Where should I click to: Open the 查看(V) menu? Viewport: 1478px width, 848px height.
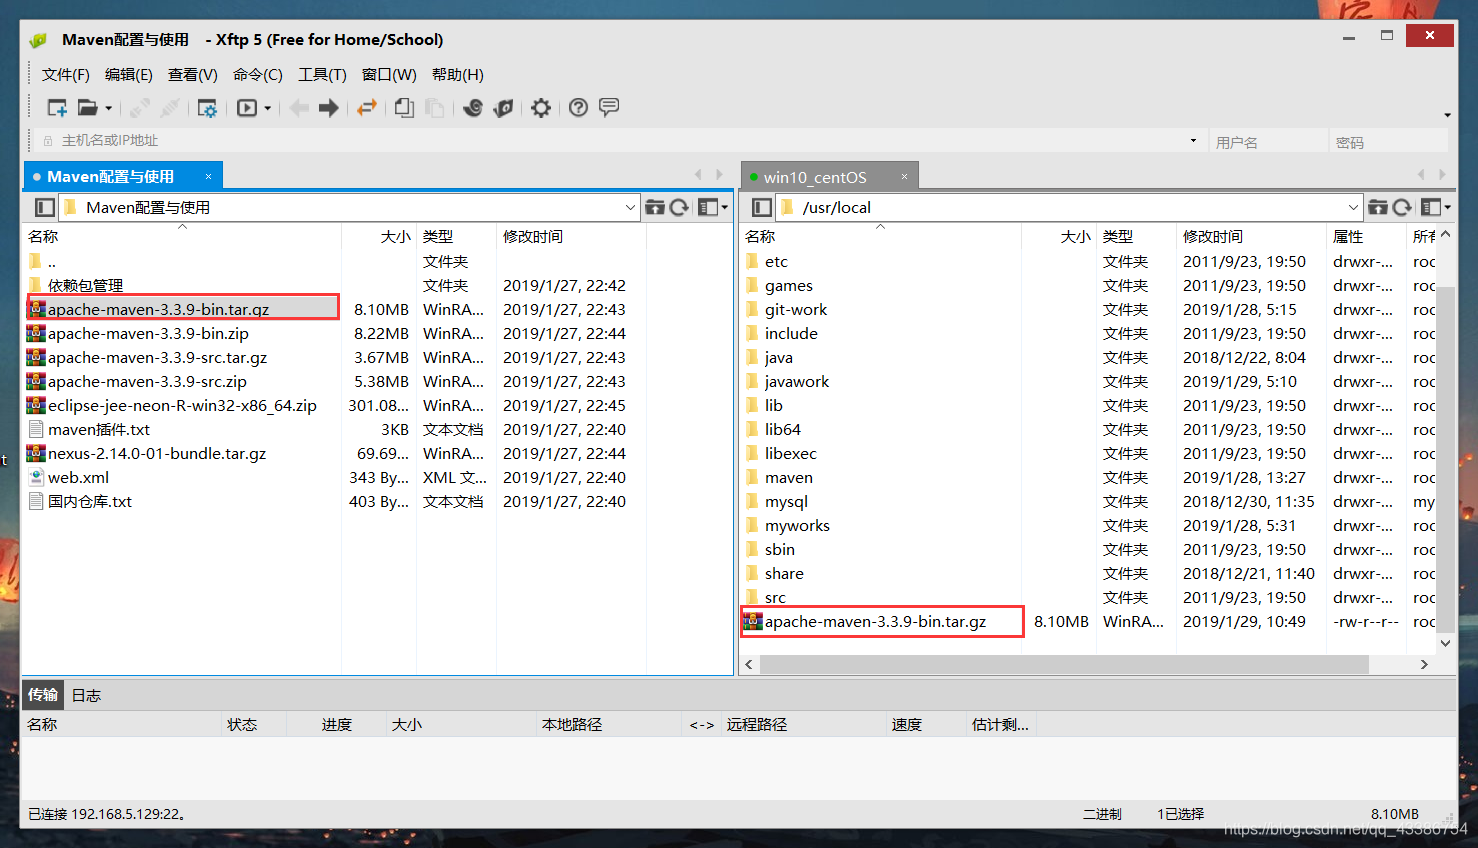tap(193, 75)
